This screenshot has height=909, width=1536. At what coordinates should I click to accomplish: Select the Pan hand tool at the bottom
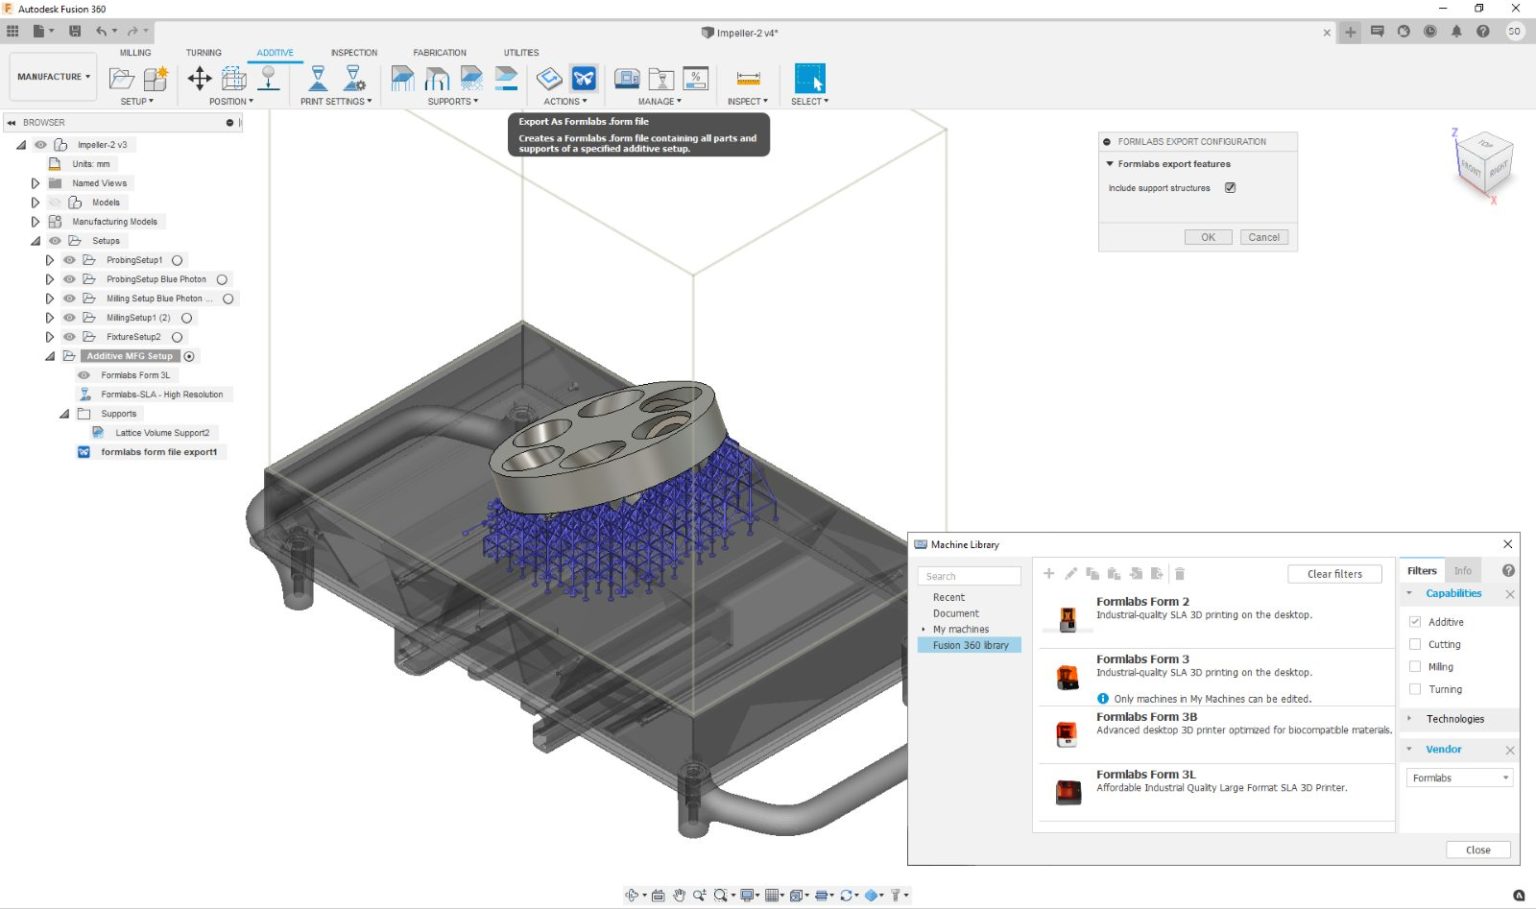(x=679, y=894)
